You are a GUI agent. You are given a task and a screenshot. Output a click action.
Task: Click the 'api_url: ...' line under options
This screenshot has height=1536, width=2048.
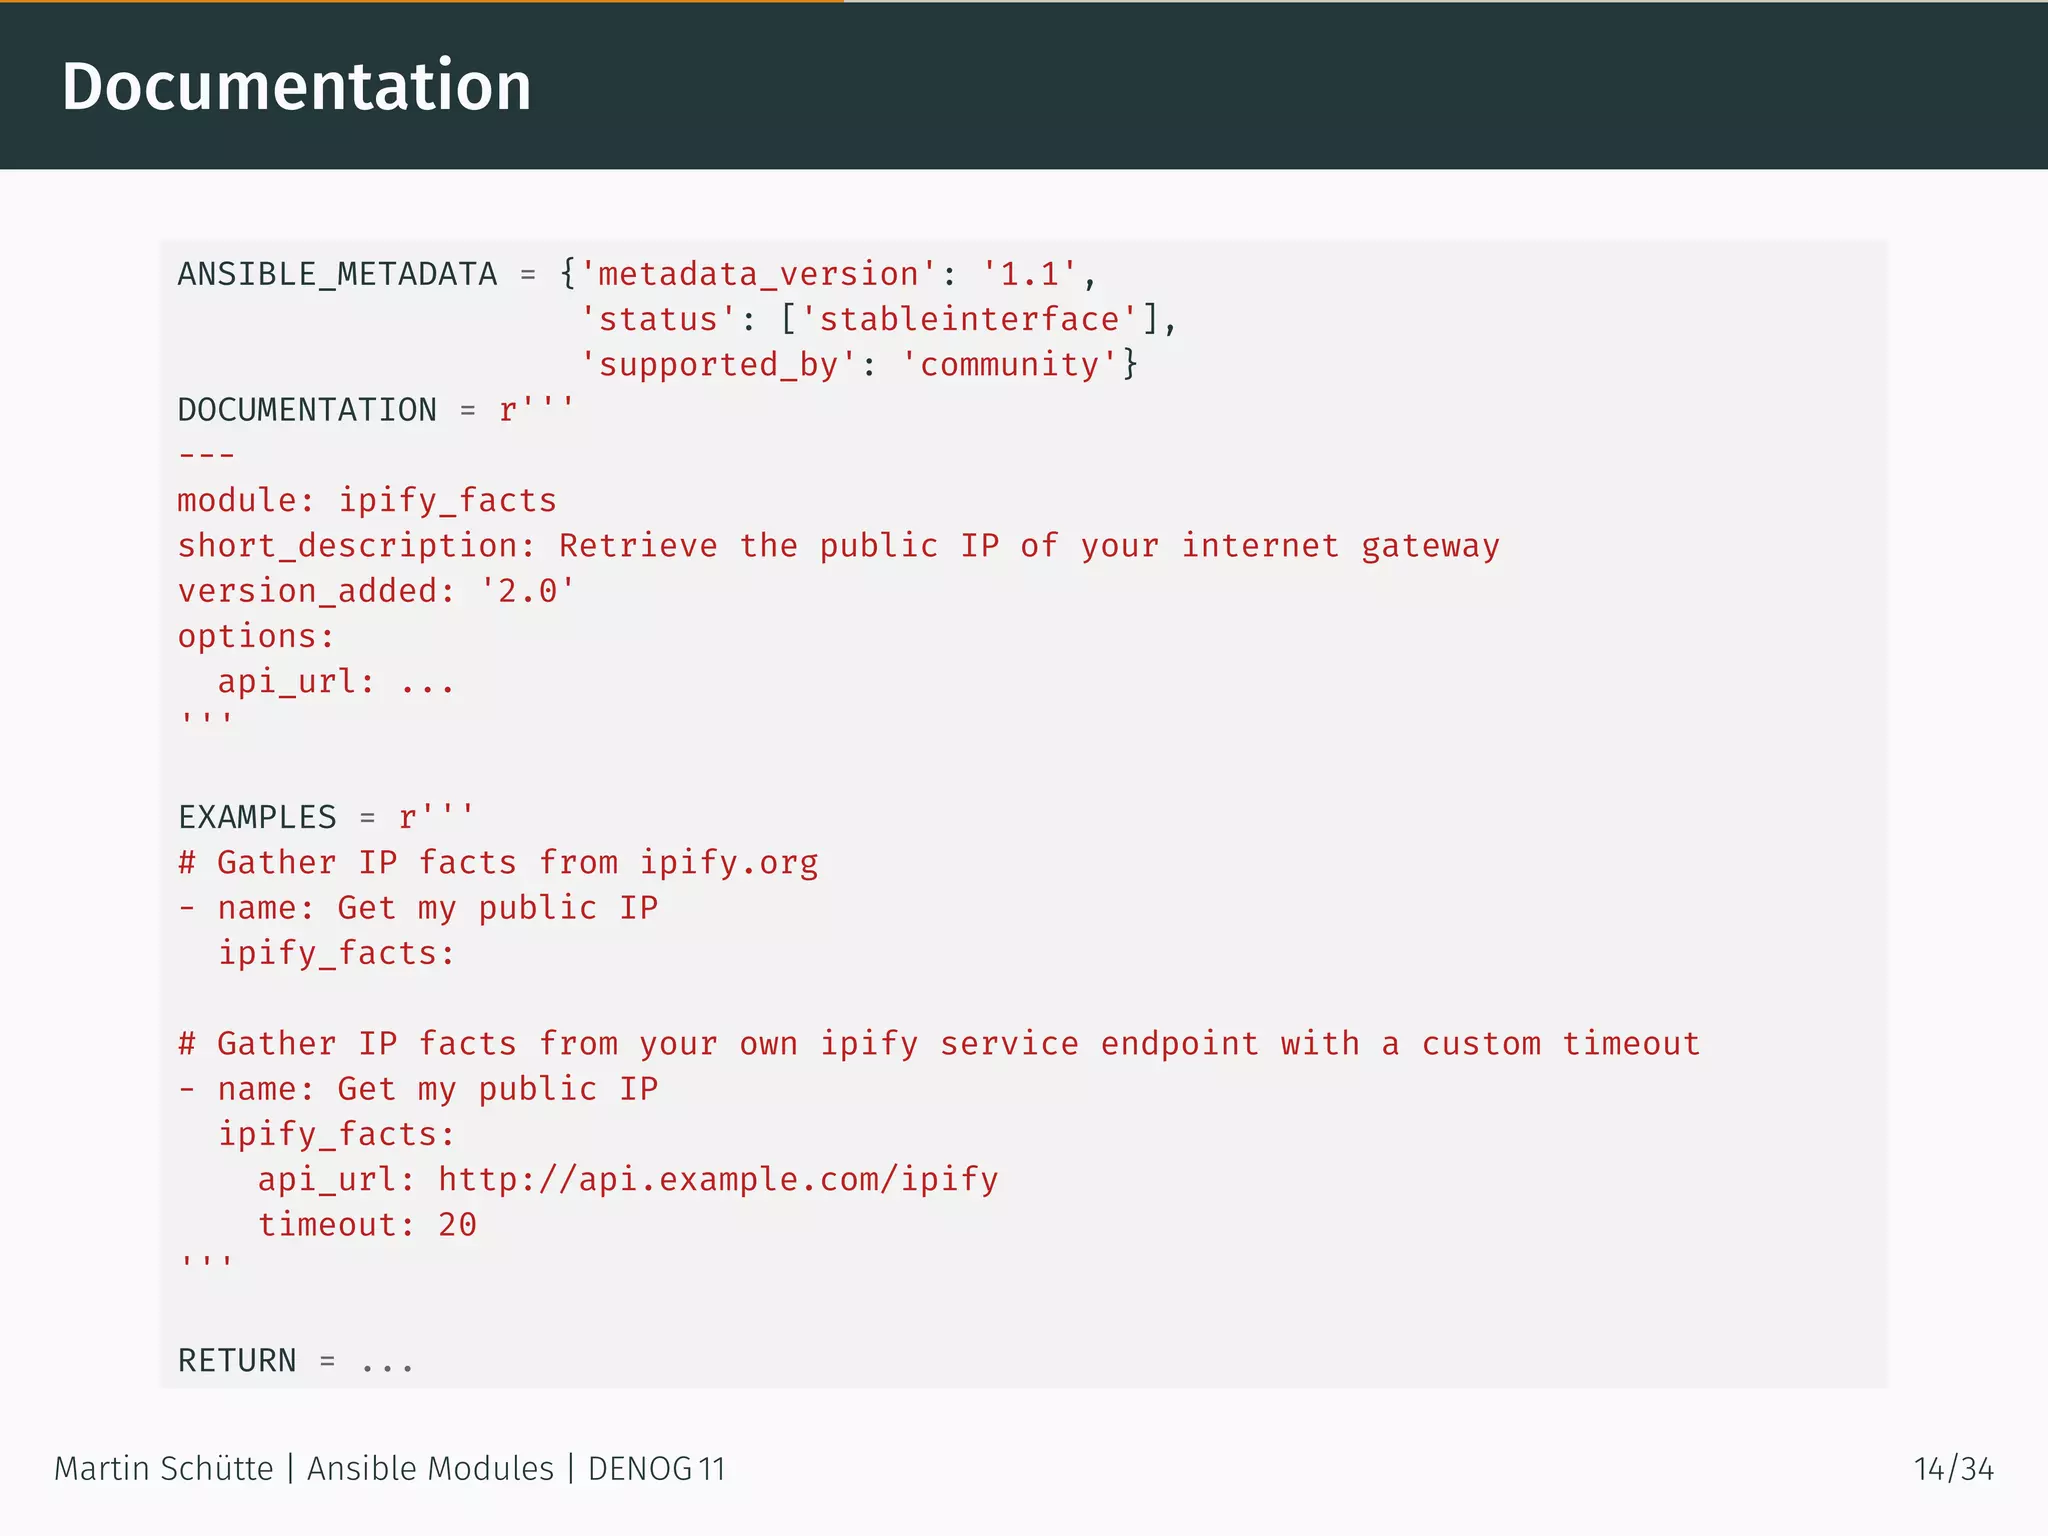[336, 682]
